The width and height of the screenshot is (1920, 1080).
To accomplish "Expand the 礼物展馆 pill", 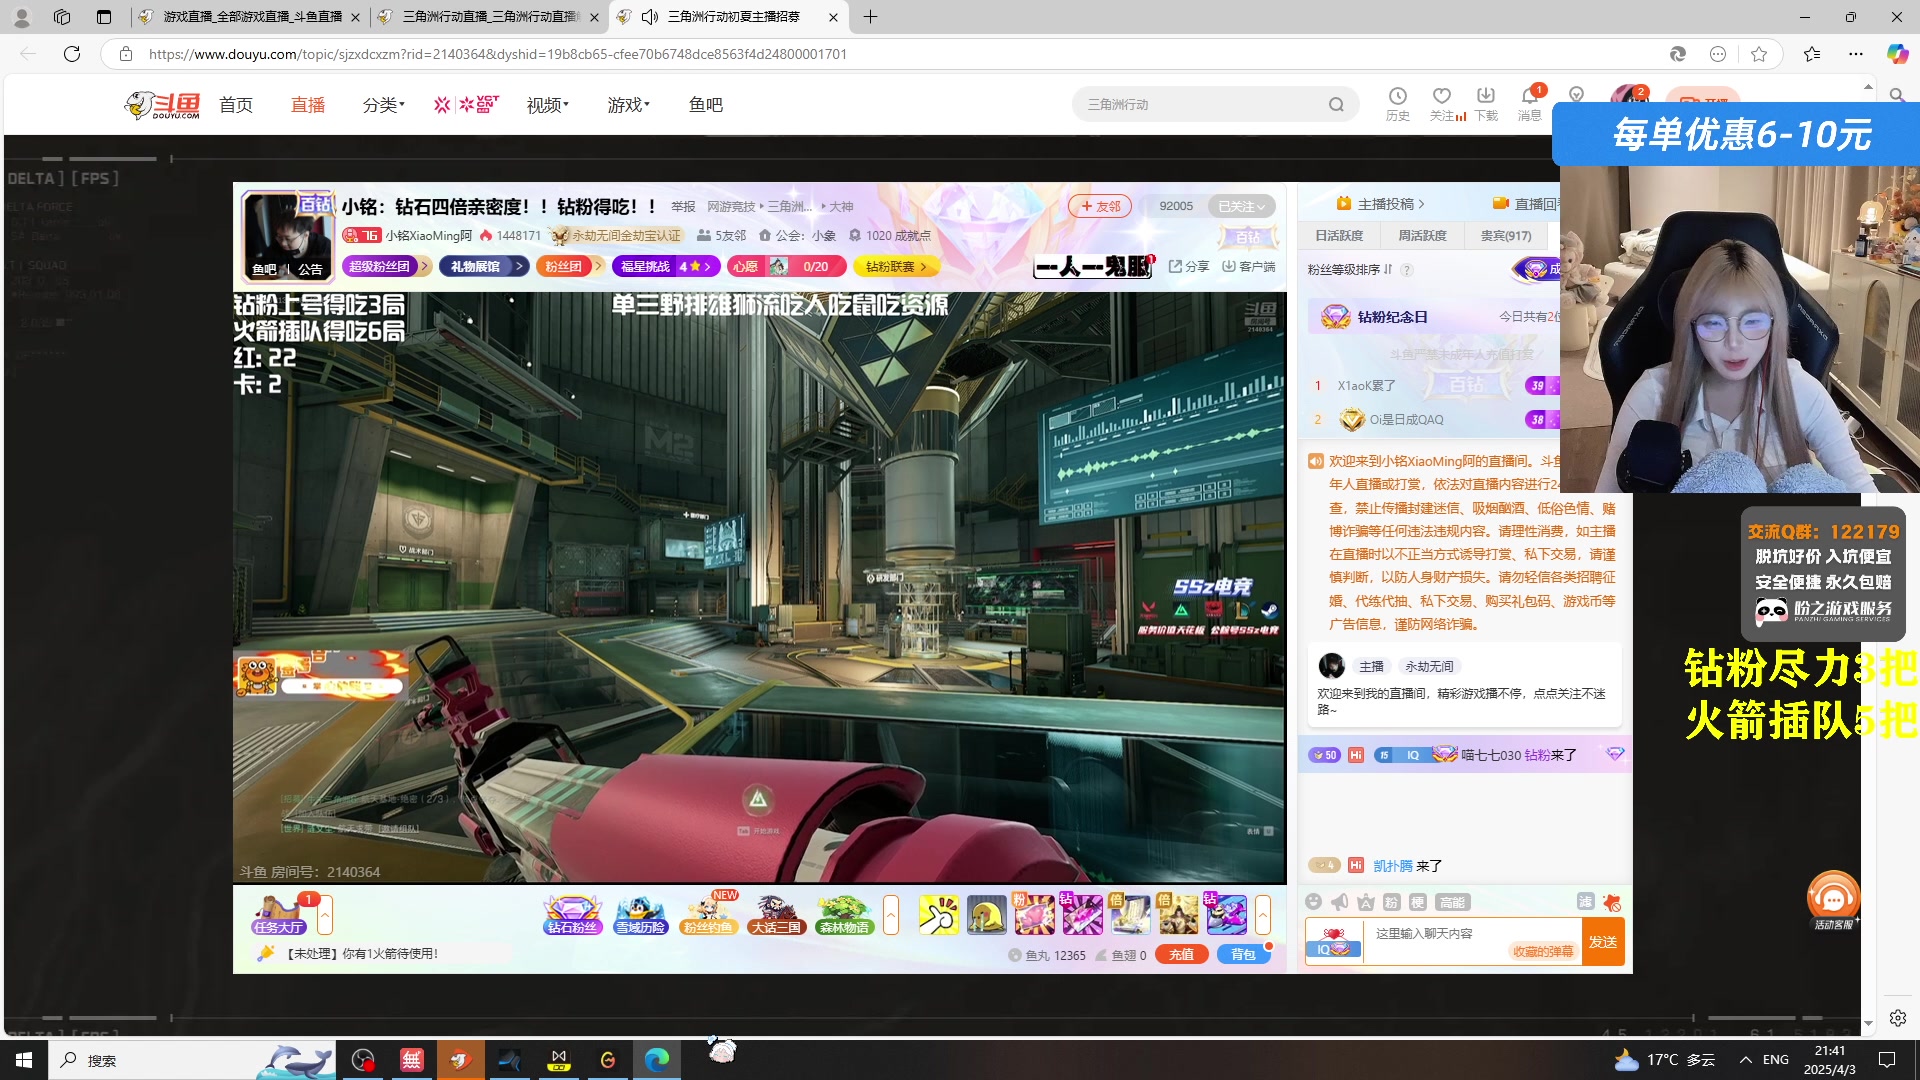I will click(483, 266).
